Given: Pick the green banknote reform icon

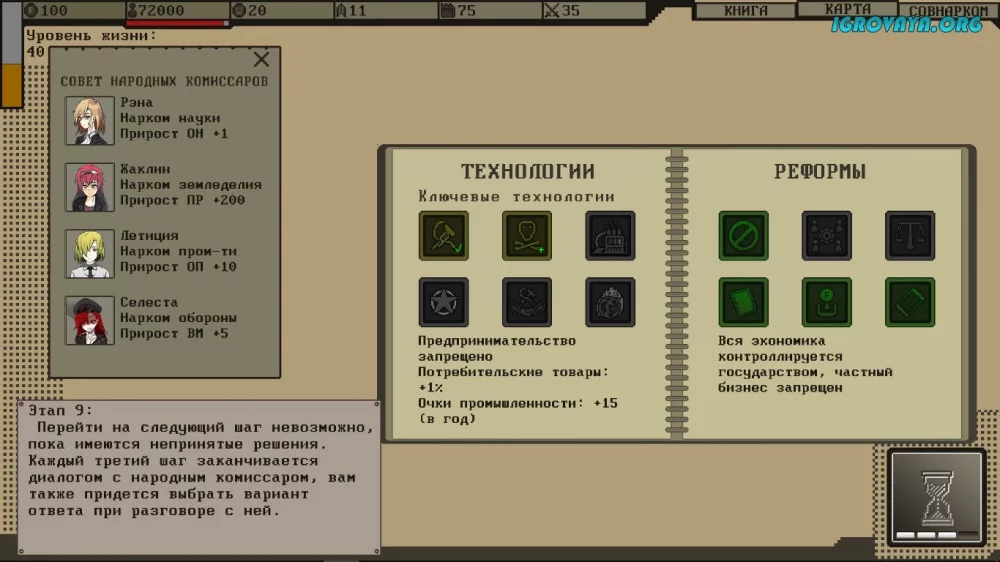Looking at the screenshot, I should click(910, 302).
